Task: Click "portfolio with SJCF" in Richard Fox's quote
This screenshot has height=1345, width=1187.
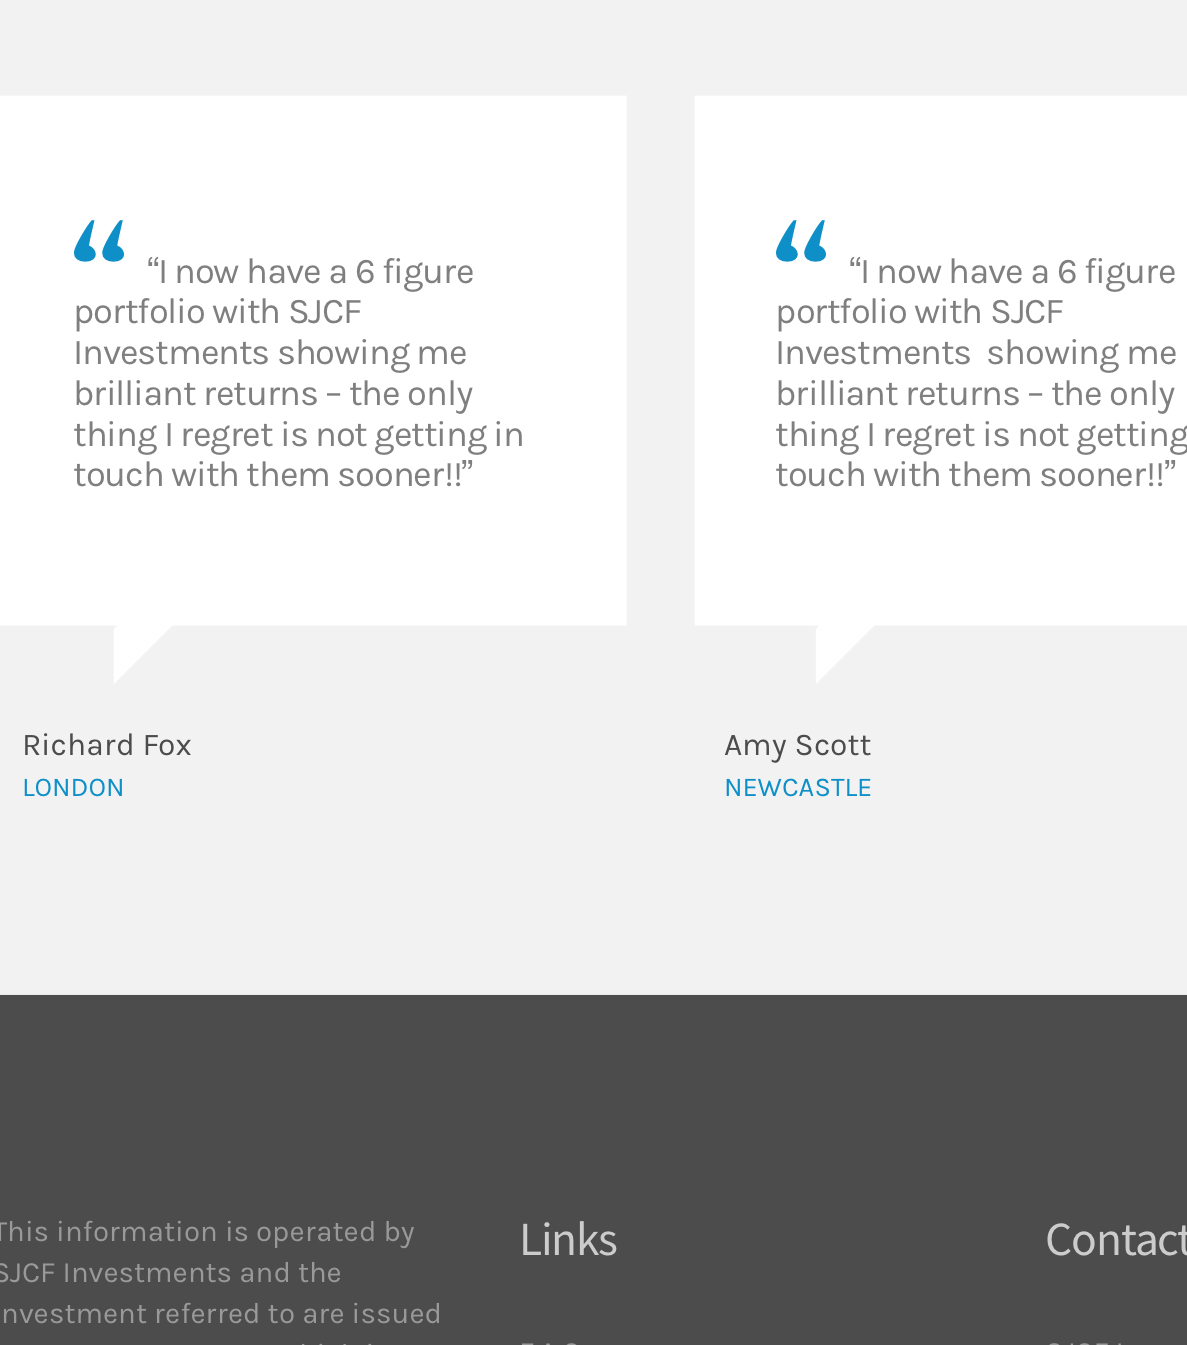Action: click(218, 312)
